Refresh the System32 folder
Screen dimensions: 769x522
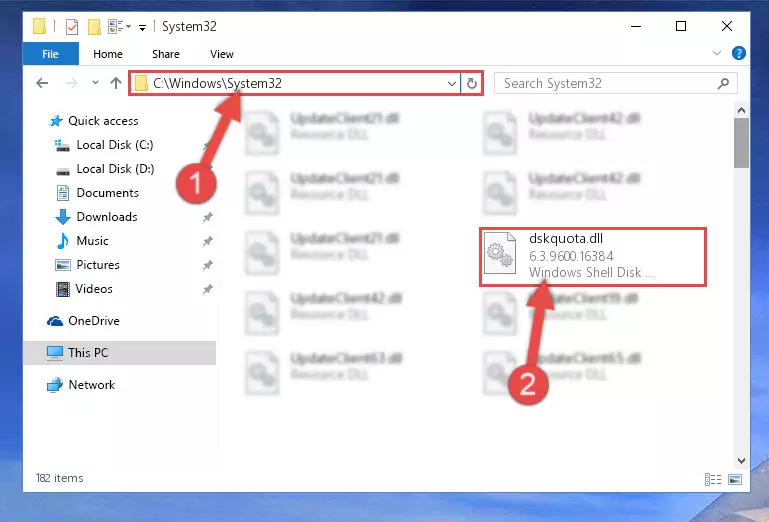pyautogui.click(x=472, y=83)
